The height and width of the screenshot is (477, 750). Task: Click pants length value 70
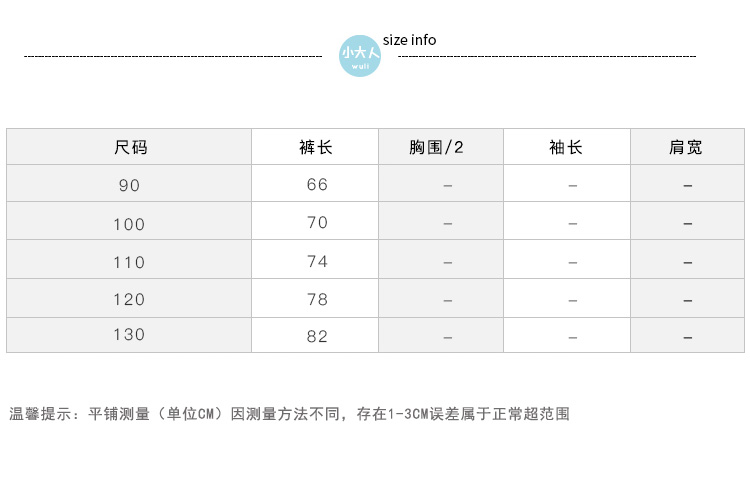[317, 223]
